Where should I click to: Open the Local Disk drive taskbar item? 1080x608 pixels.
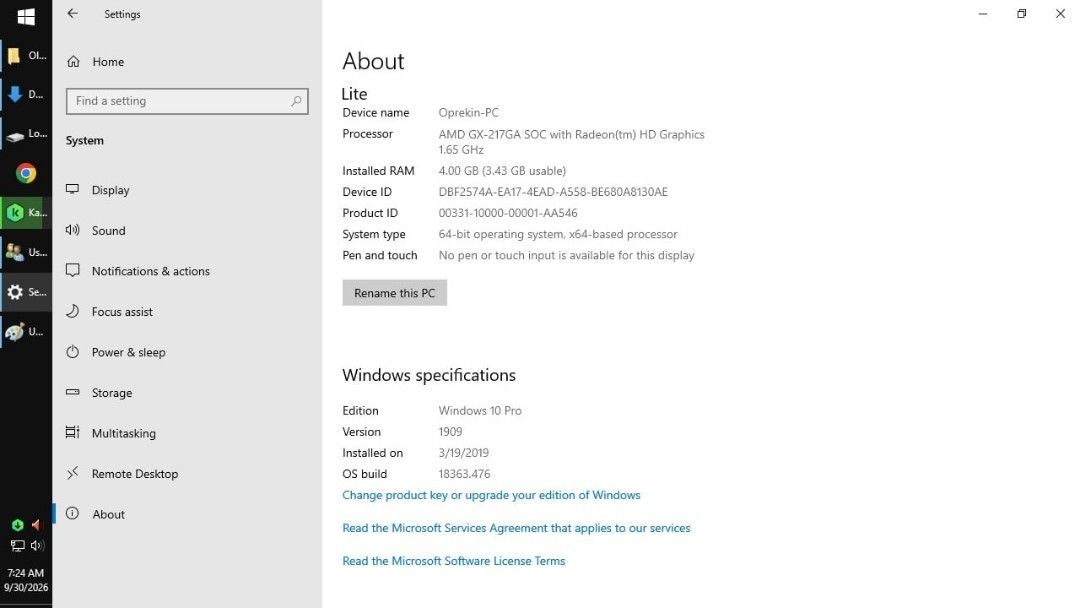point(25,134)
